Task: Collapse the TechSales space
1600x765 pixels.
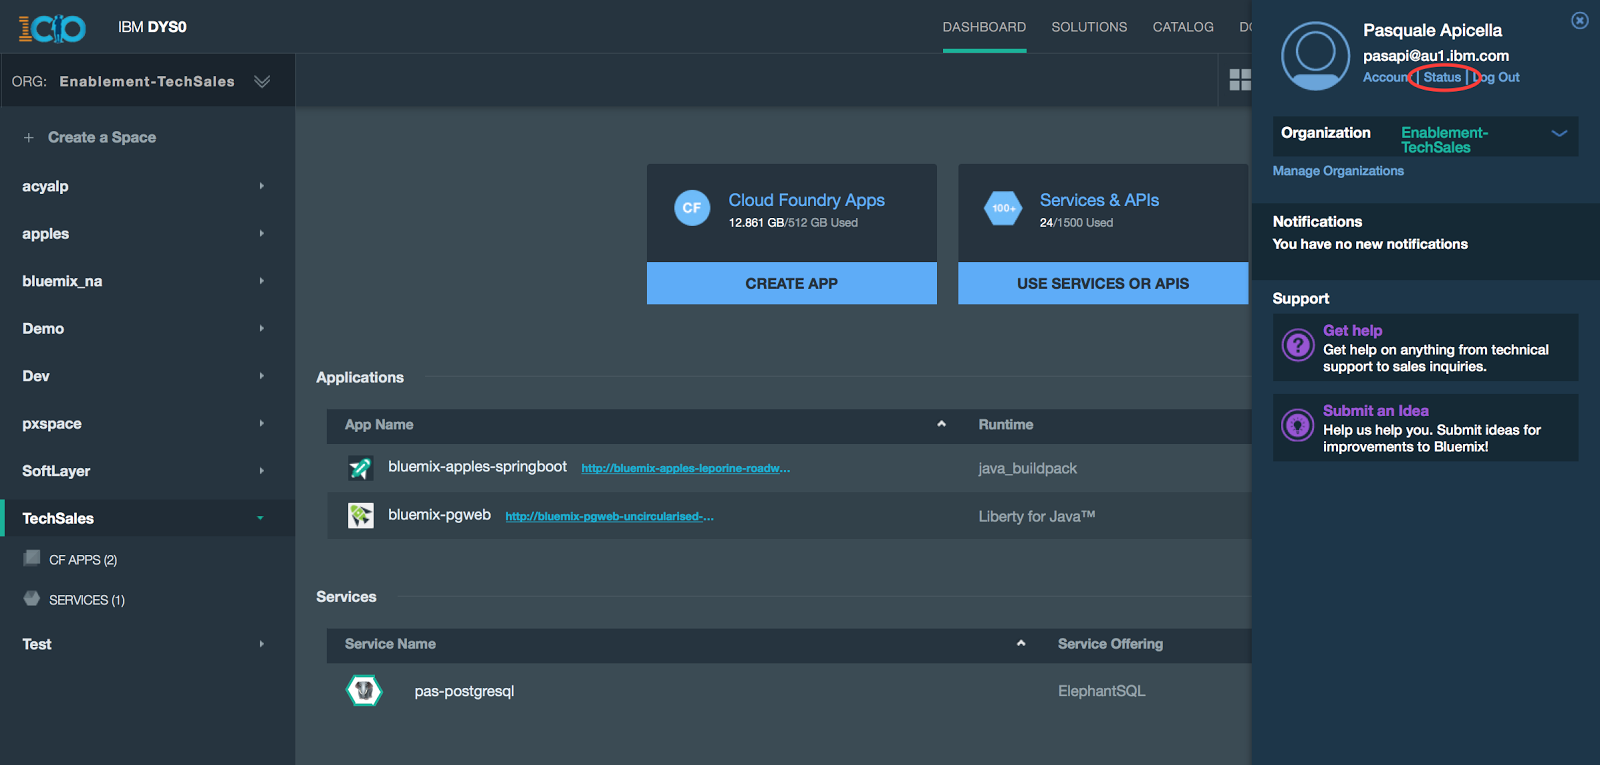Action: pyautogui.click(x=260, y=518)
